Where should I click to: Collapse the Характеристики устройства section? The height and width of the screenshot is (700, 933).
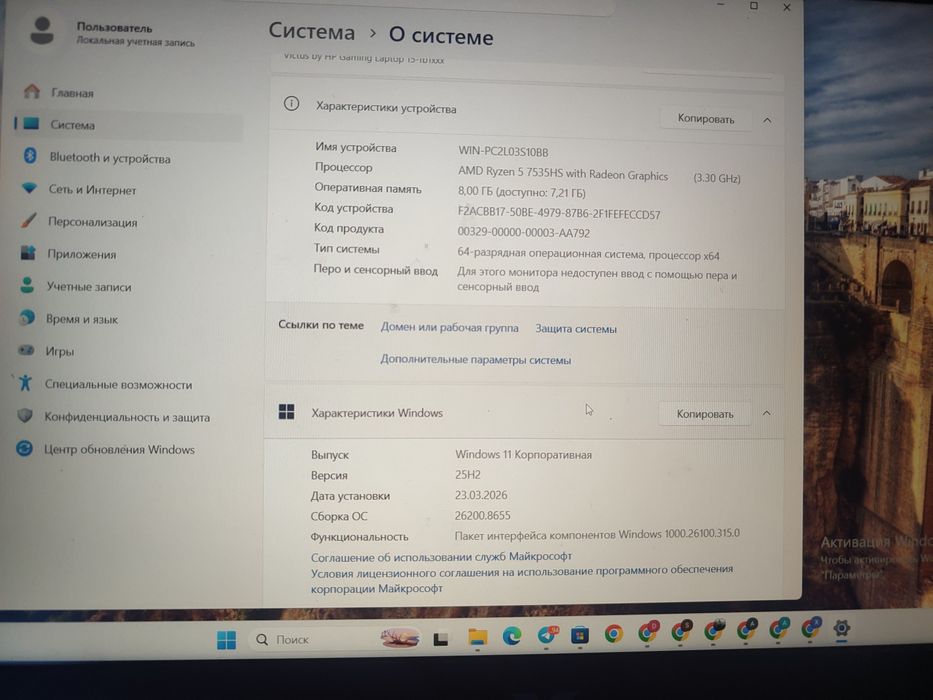[768, 120]
